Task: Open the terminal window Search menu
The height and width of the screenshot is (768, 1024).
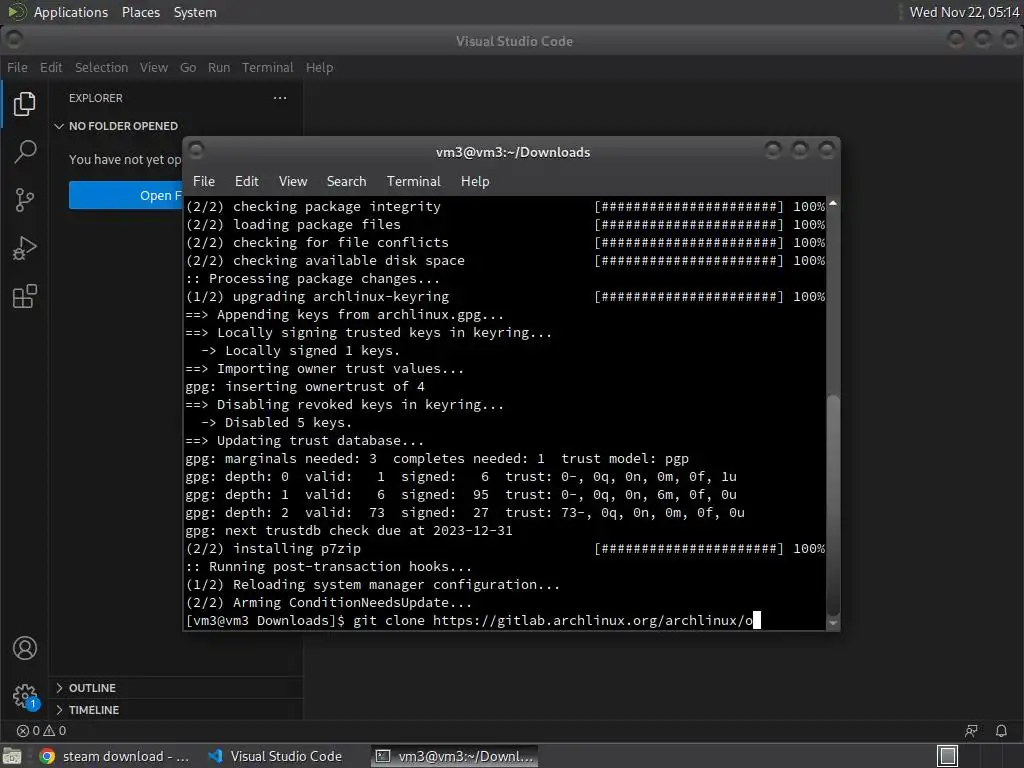Action: pyautogui.click(x=346, y=181)
